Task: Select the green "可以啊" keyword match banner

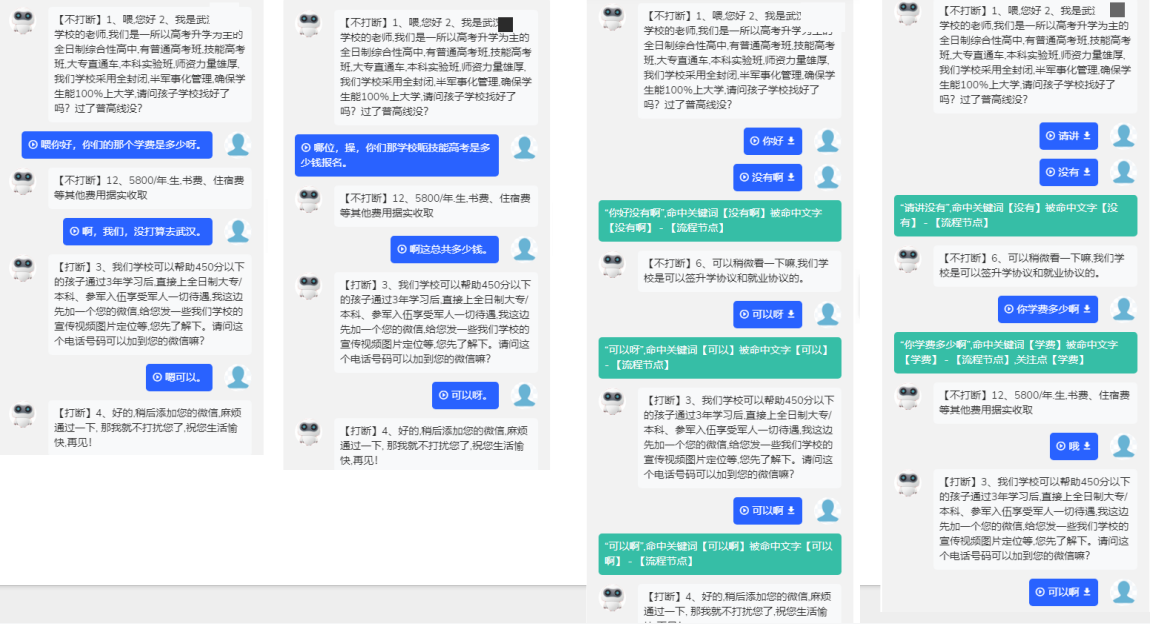Action: click(719, 554)
